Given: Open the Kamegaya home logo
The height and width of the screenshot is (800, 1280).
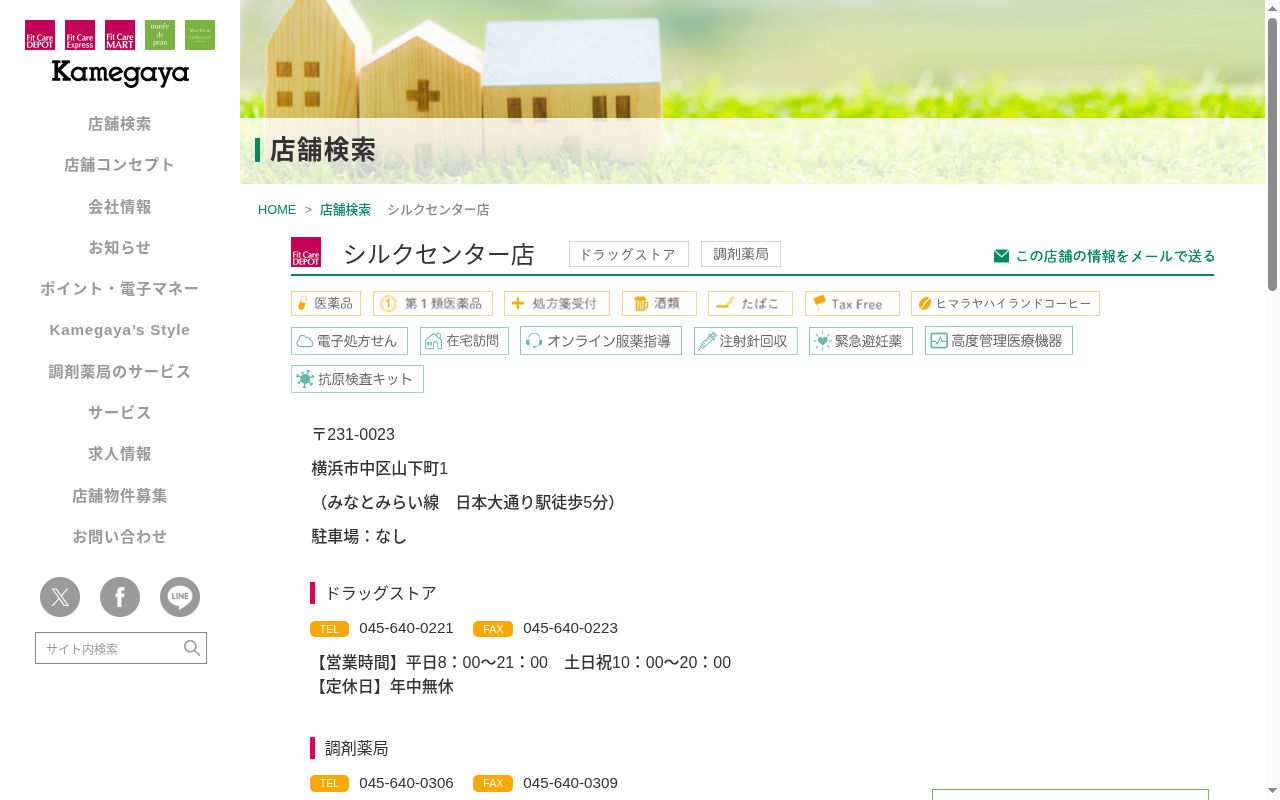Looking at the screenshot, I should [x=120, y=73].
